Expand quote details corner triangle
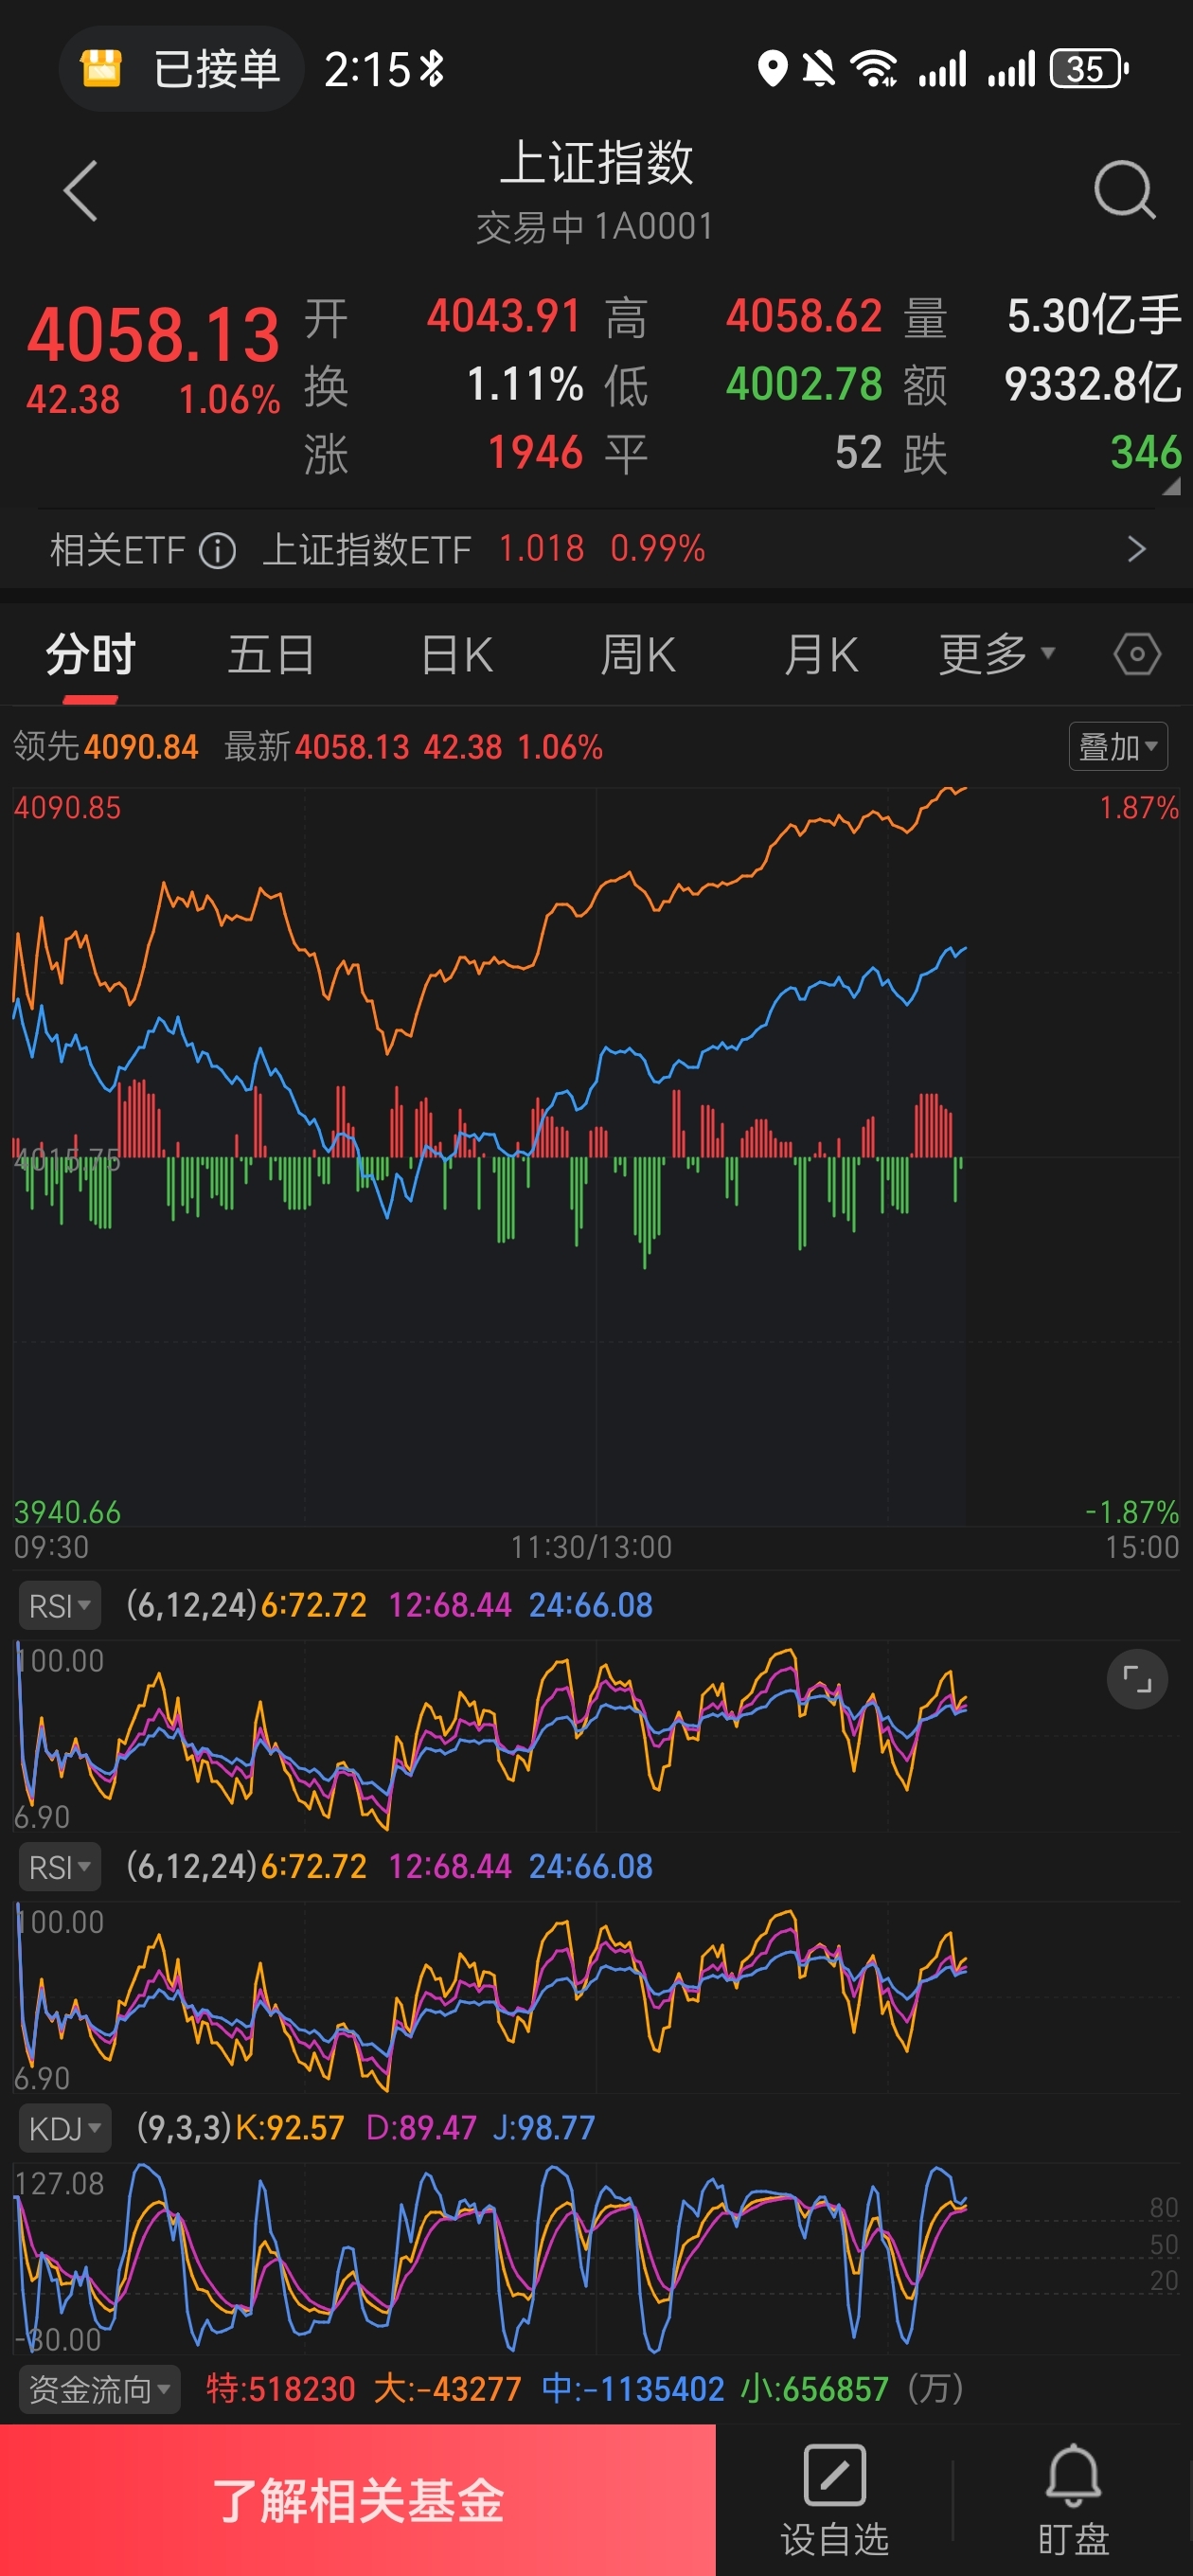 click(1170, 487)
